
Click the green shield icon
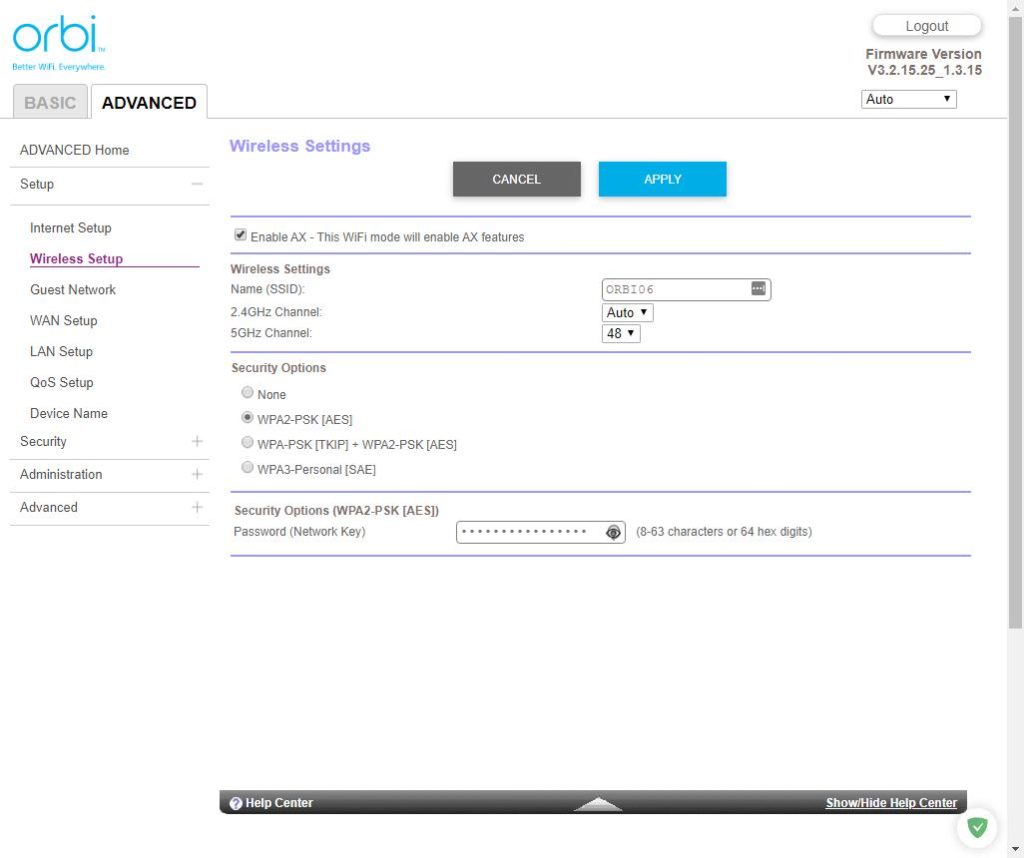pos(977,827)
